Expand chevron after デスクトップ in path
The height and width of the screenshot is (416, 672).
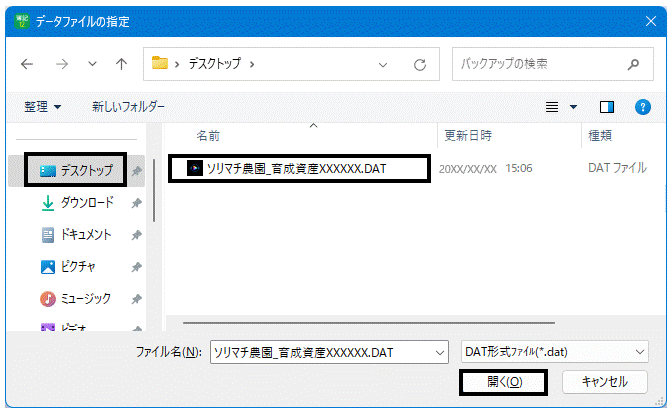252,64
